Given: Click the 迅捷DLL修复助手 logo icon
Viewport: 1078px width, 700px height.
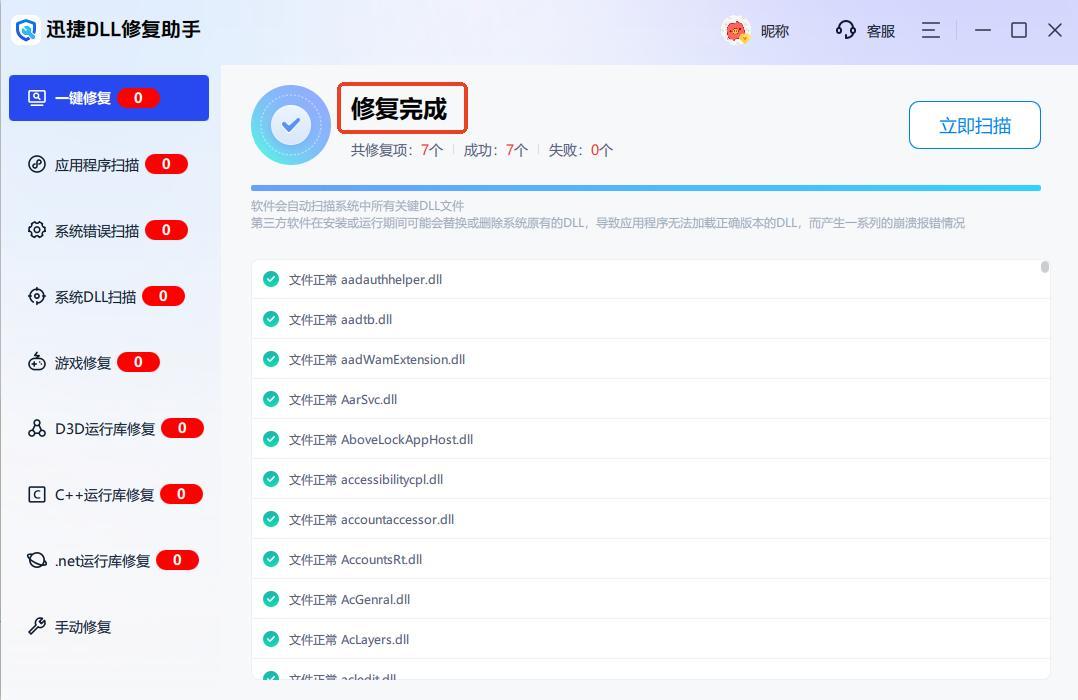Looking at the screenshot, I should pos(25,30).
